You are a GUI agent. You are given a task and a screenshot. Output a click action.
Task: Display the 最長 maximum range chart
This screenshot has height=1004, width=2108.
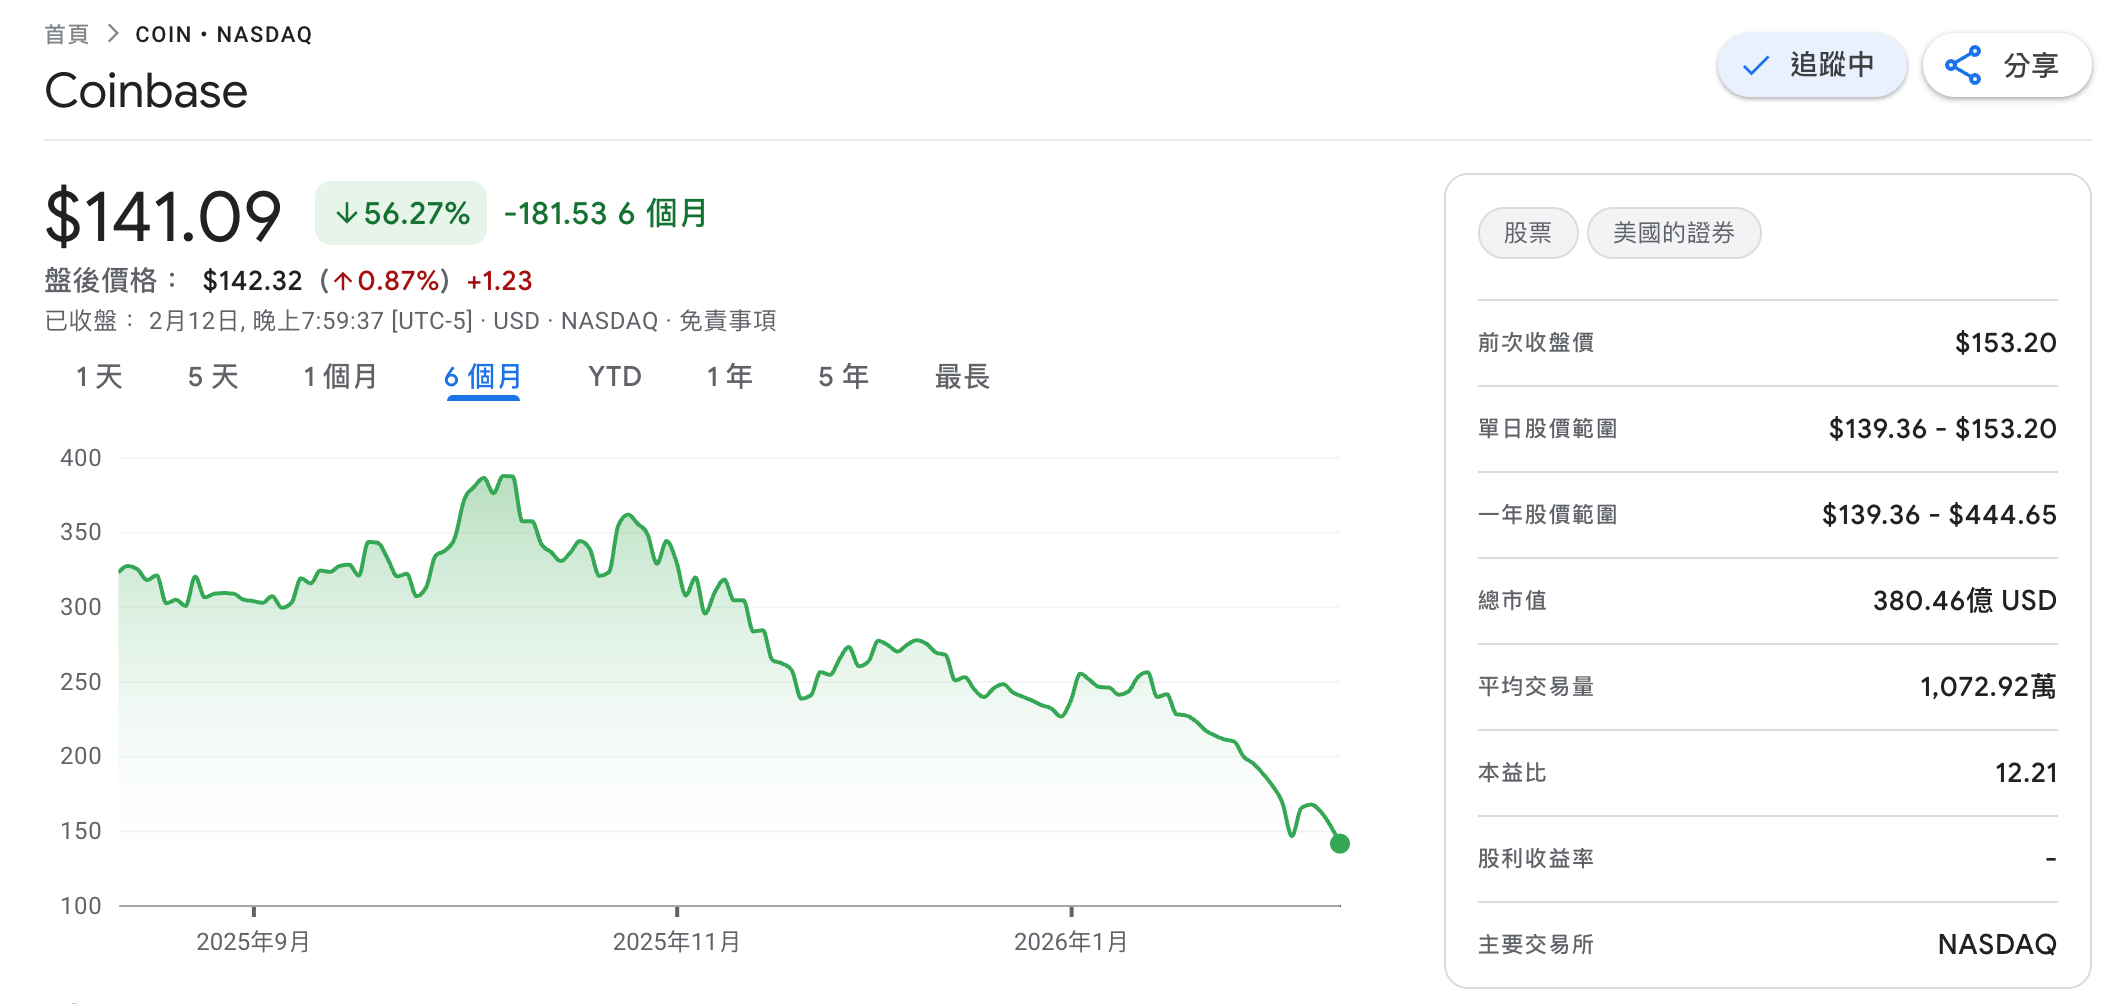click(x=961, y=377)
